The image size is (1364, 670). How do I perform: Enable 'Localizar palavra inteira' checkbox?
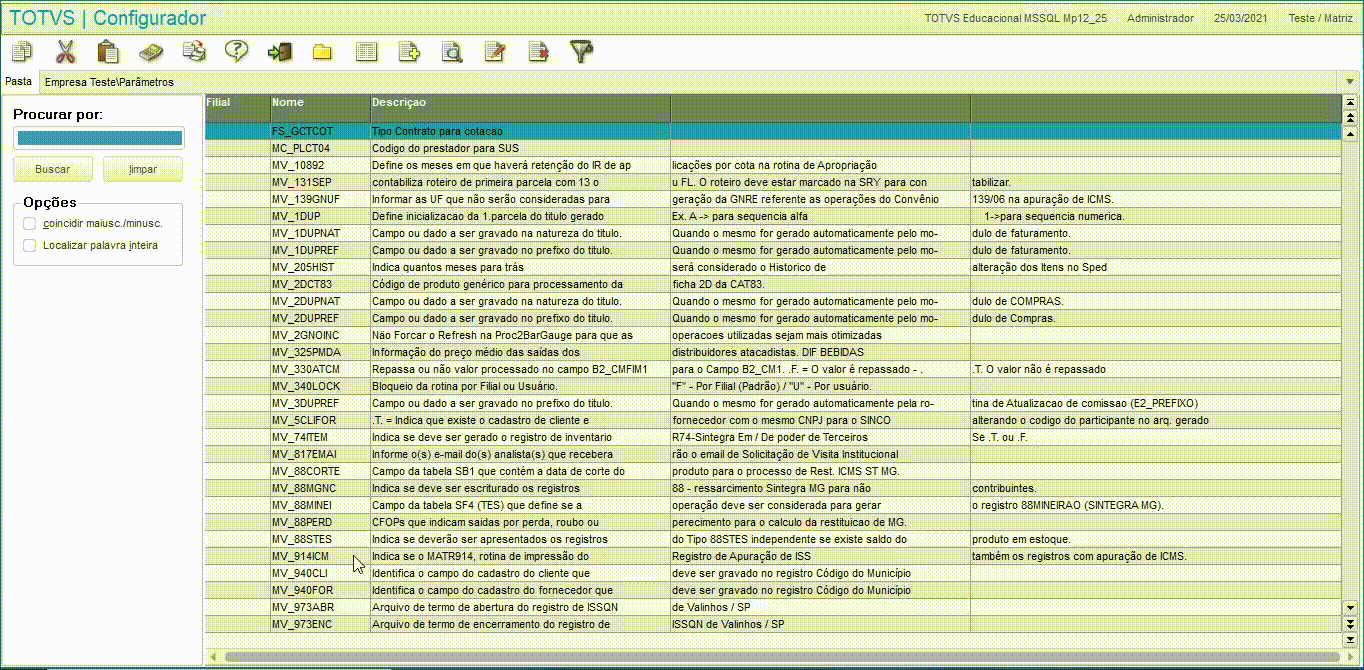(x=30, y=245)
